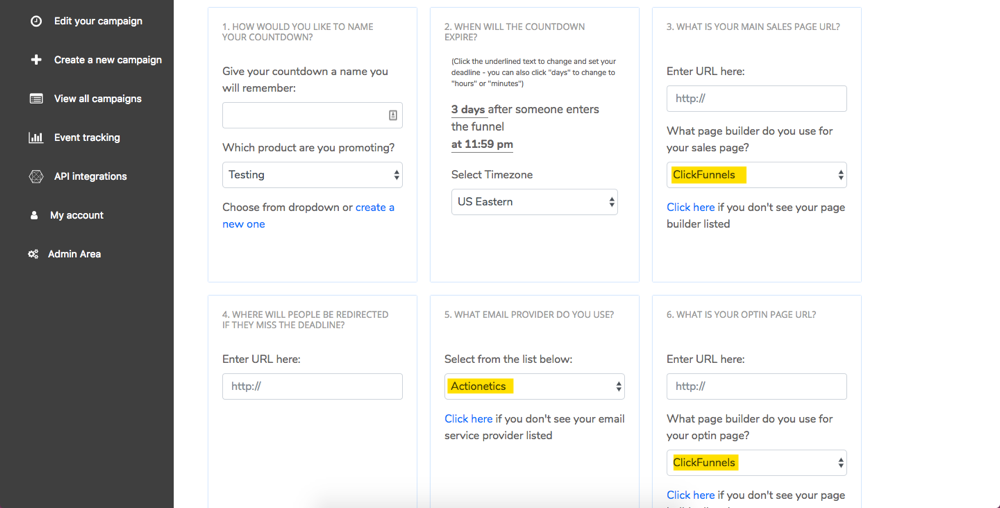Click the hexagon icon beside API integrations

coord(36,177)
